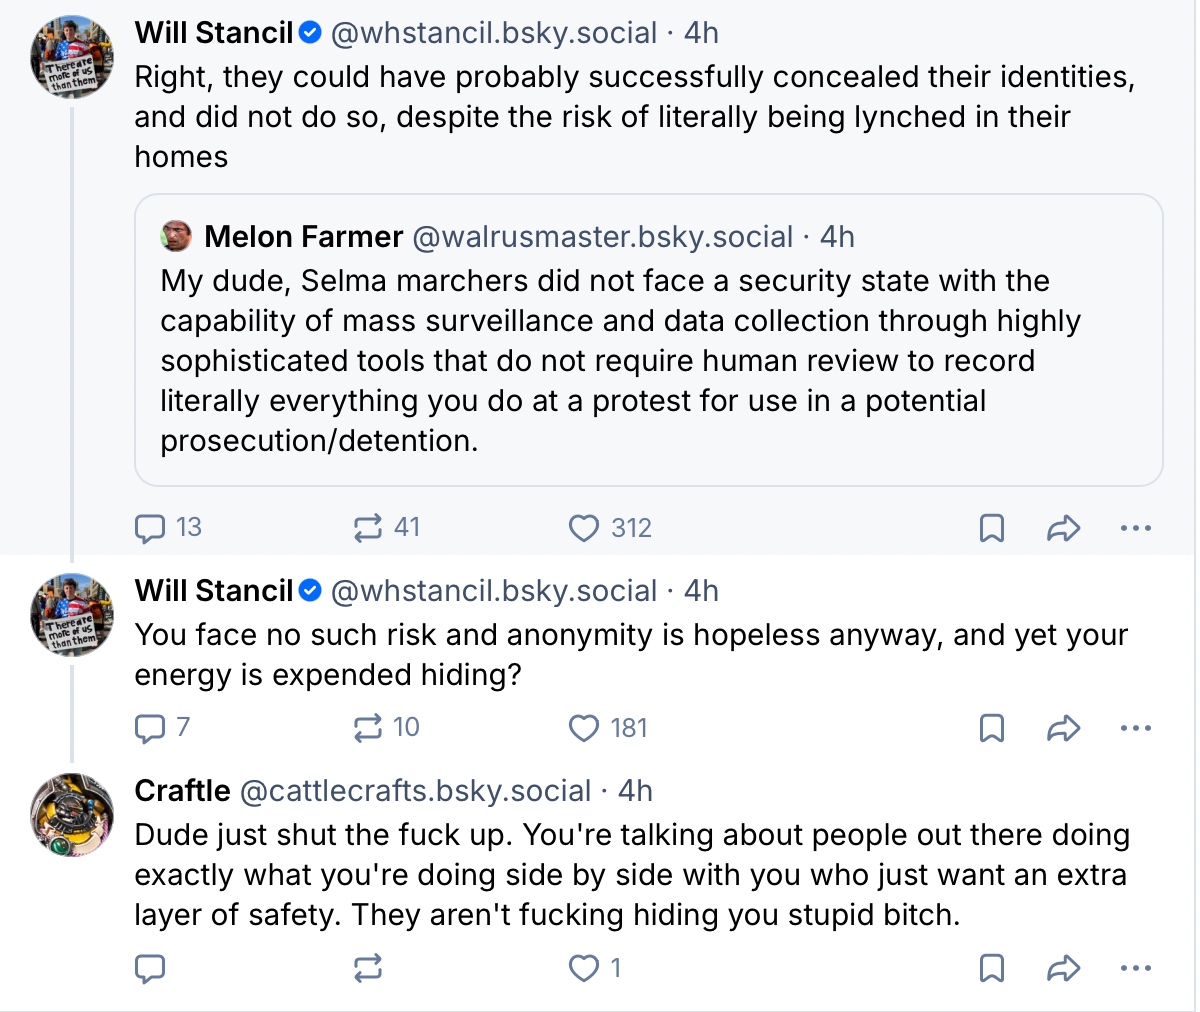
Task: Open the quoted Selma marchers post
Action: tap(648, 360)
